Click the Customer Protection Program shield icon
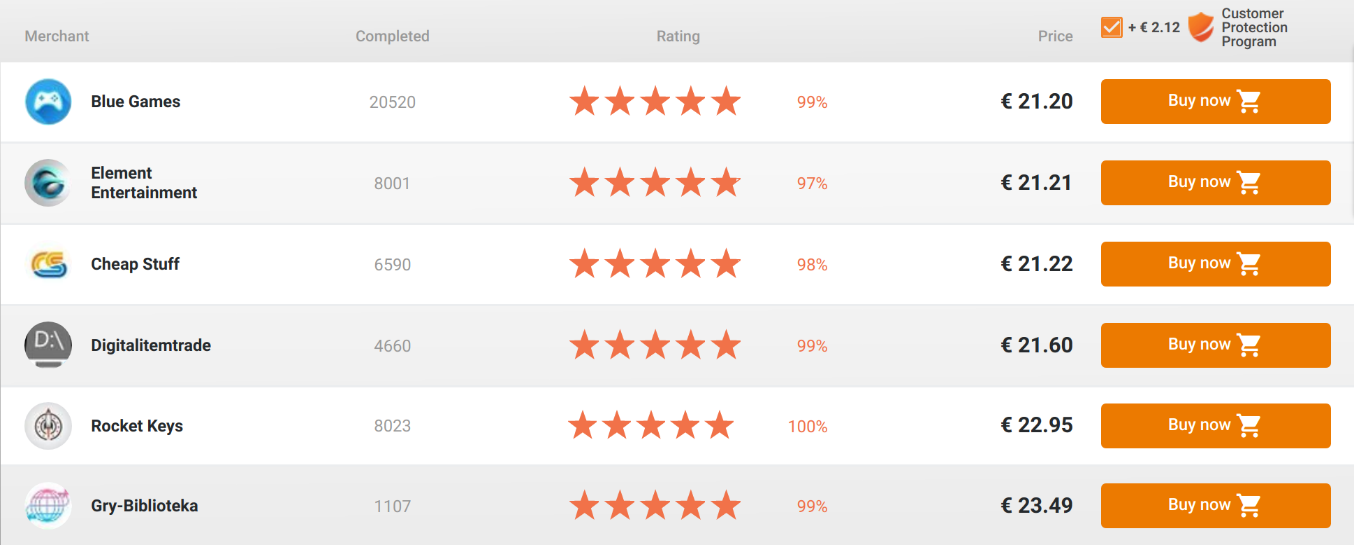Viewport: 1354px width, 545px height. click(x=1200, y=27)
